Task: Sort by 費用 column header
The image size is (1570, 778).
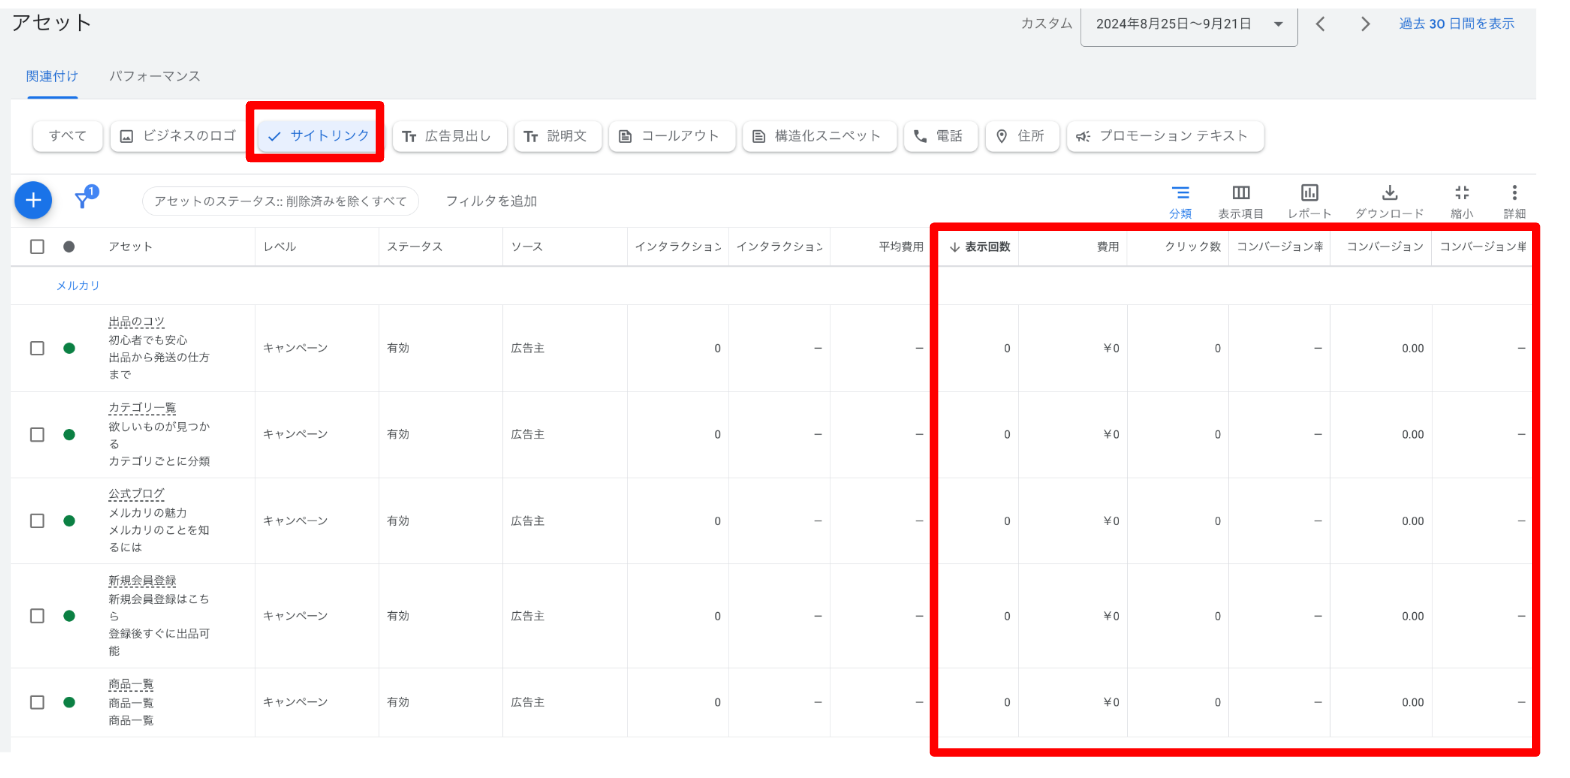Action: pos(1108,247)
